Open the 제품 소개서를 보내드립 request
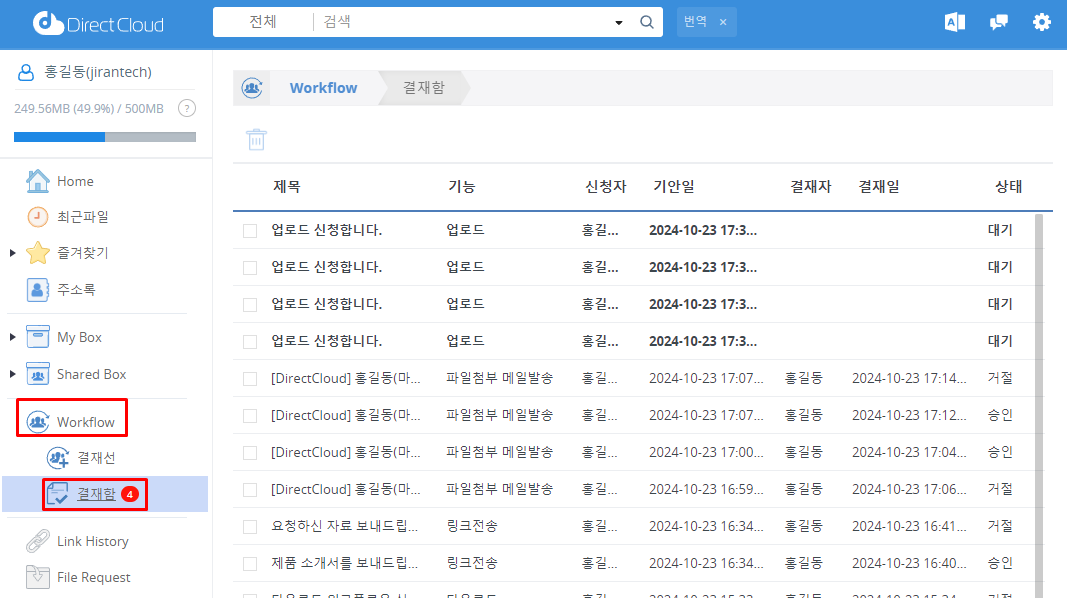 click(344, 563)
